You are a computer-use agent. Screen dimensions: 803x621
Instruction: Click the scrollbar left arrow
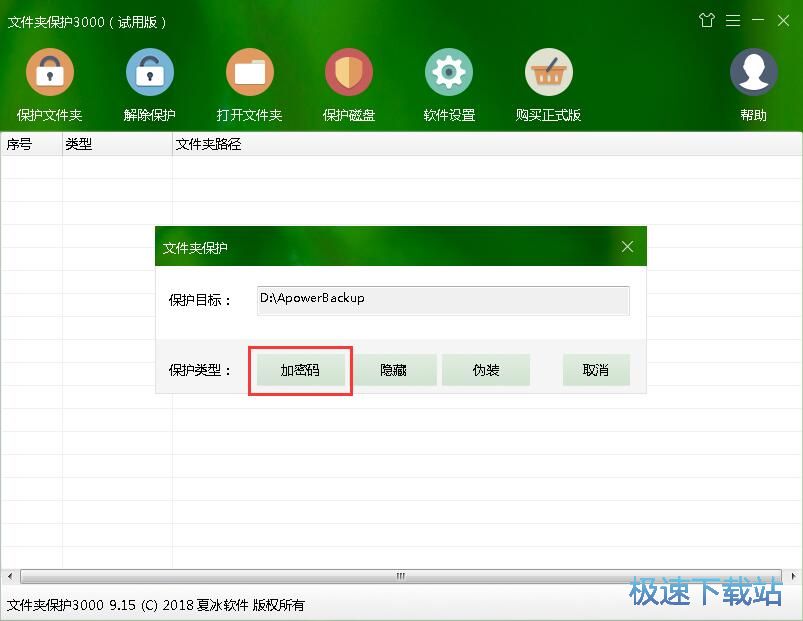coord(10,576)
